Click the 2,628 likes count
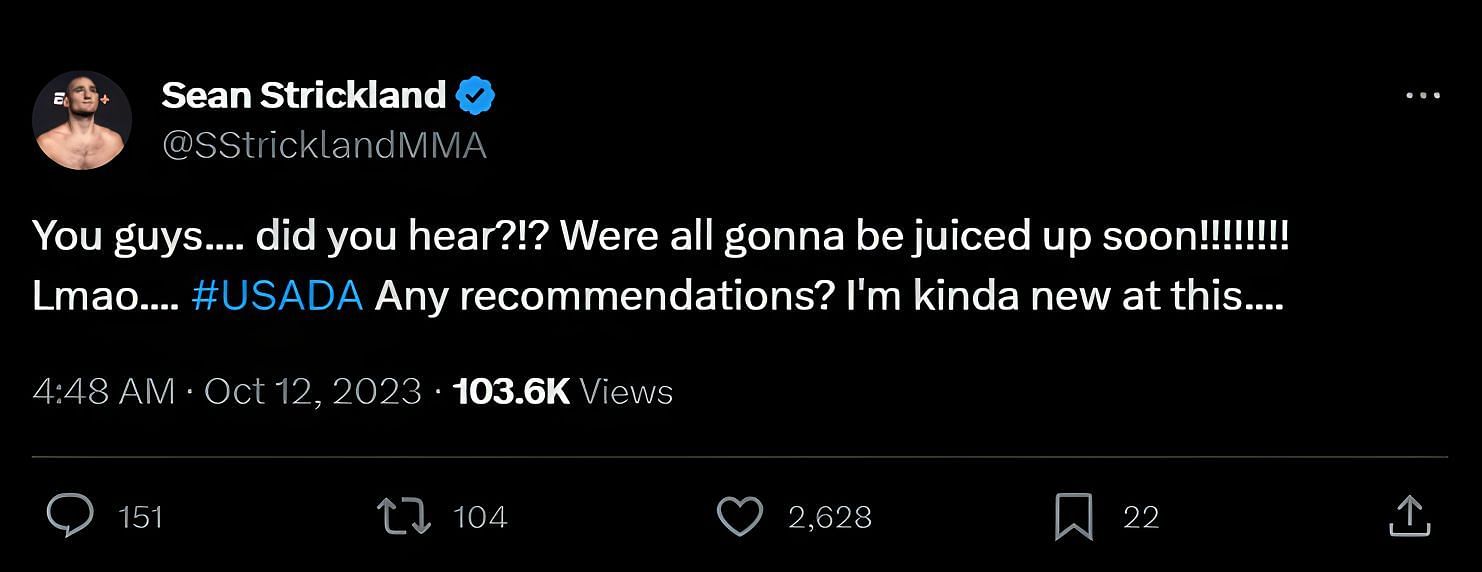The height and width of the screenshot is (572, 1482). coord(830,517)
